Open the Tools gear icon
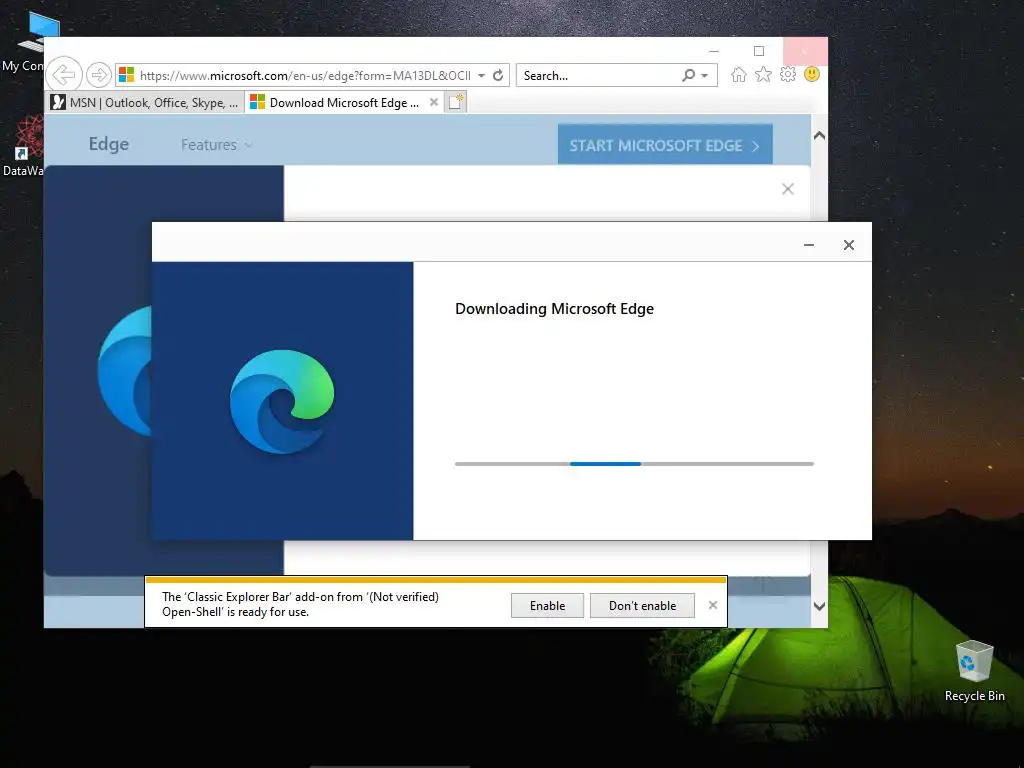 pos(788,74)
